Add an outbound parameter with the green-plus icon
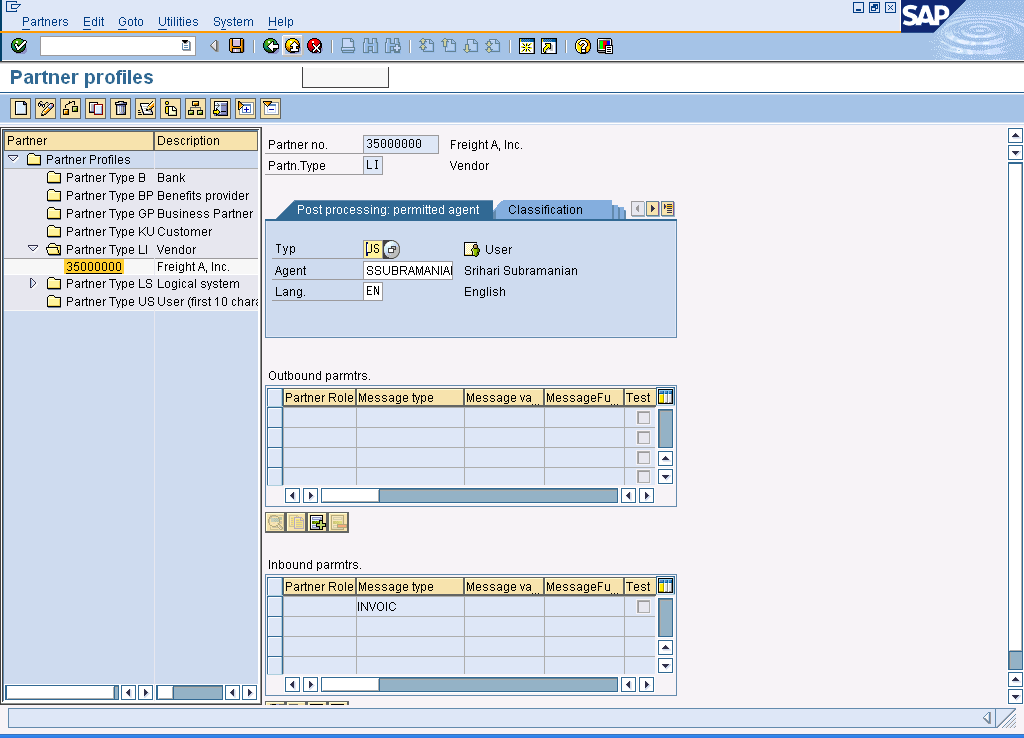Image resolution: width=1024 pixels, height=738 pixels. point(317,522)
